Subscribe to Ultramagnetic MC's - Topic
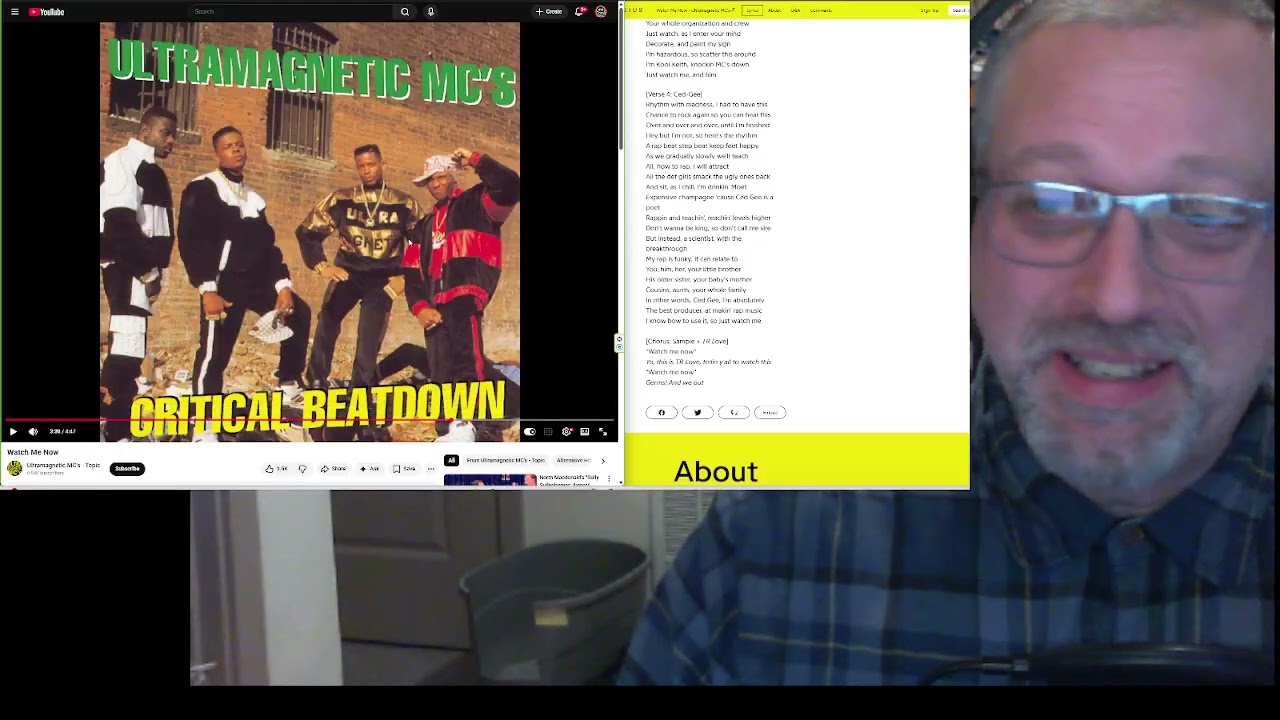 coord(127,468)
